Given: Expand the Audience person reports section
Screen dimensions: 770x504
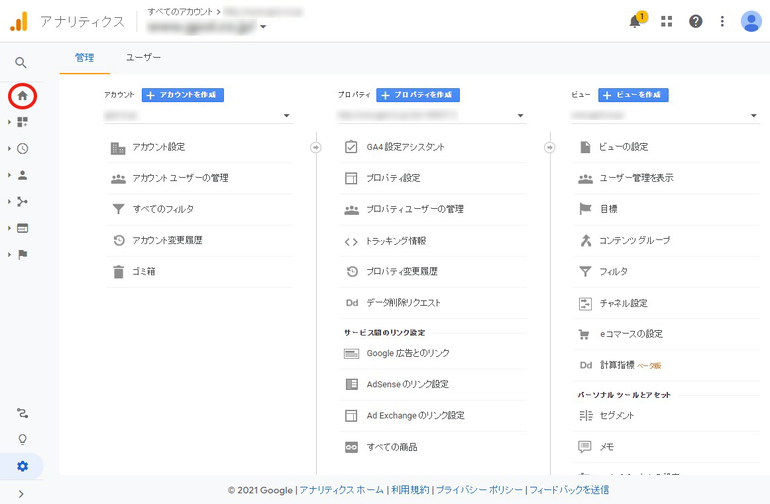Looking at the screenshot, I should tap(22, 175).
